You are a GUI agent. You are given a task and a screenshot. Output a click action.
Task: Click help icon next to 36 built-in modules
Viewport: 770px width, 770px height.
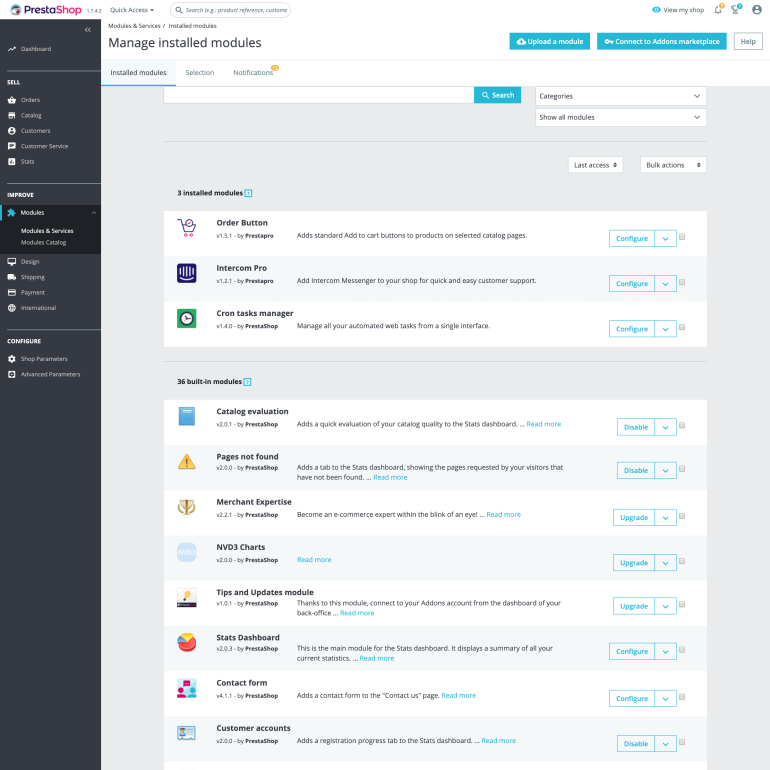pos(248,382)
